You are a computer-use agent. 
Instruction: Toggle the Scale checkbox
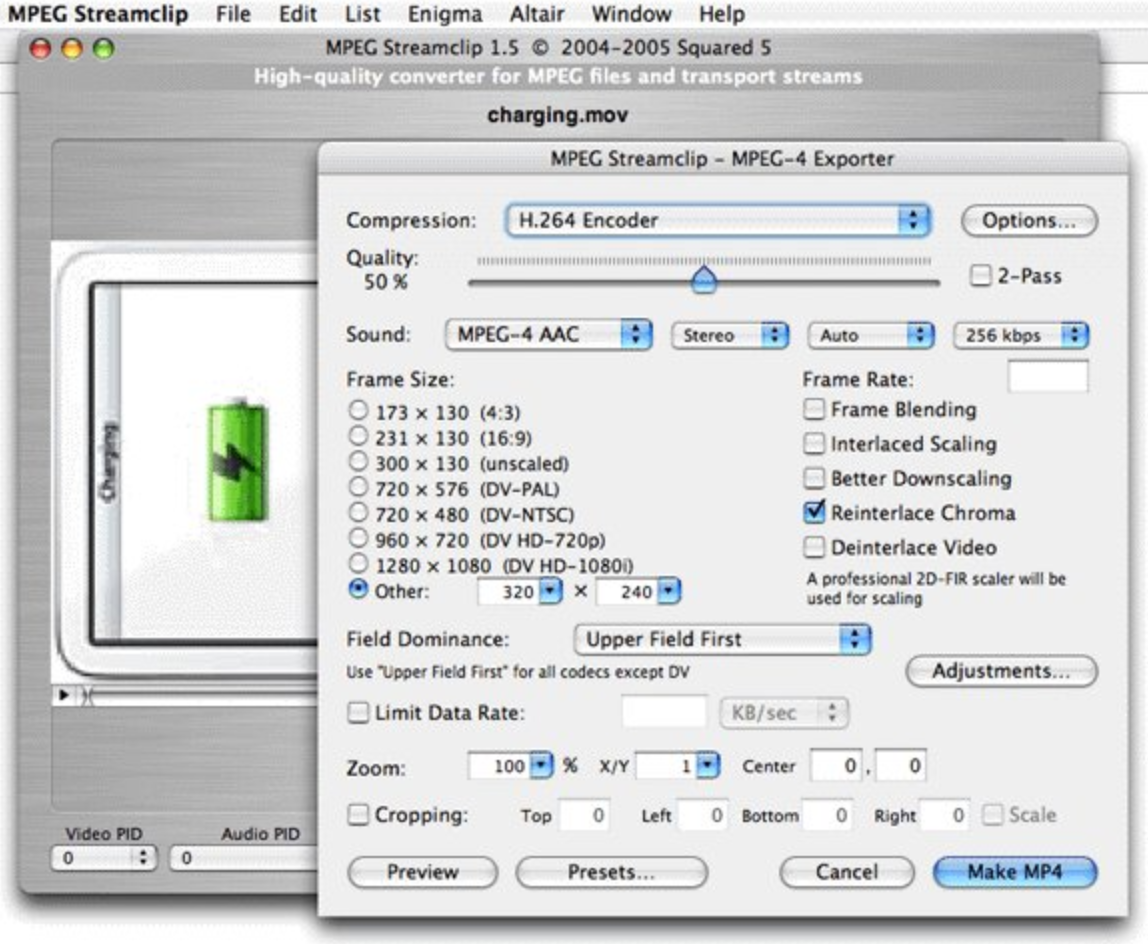992,814
